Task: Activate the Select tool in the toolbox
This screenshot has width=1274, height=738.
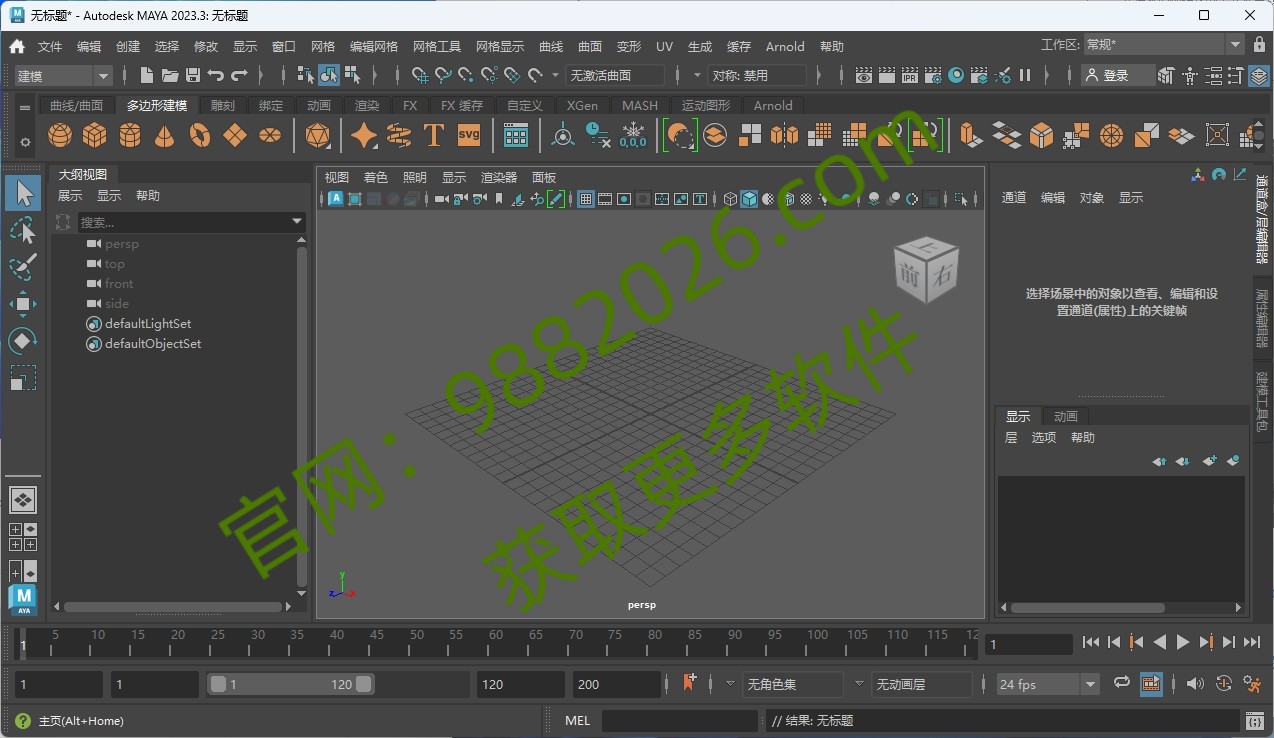Action: [x=23, y=193]
